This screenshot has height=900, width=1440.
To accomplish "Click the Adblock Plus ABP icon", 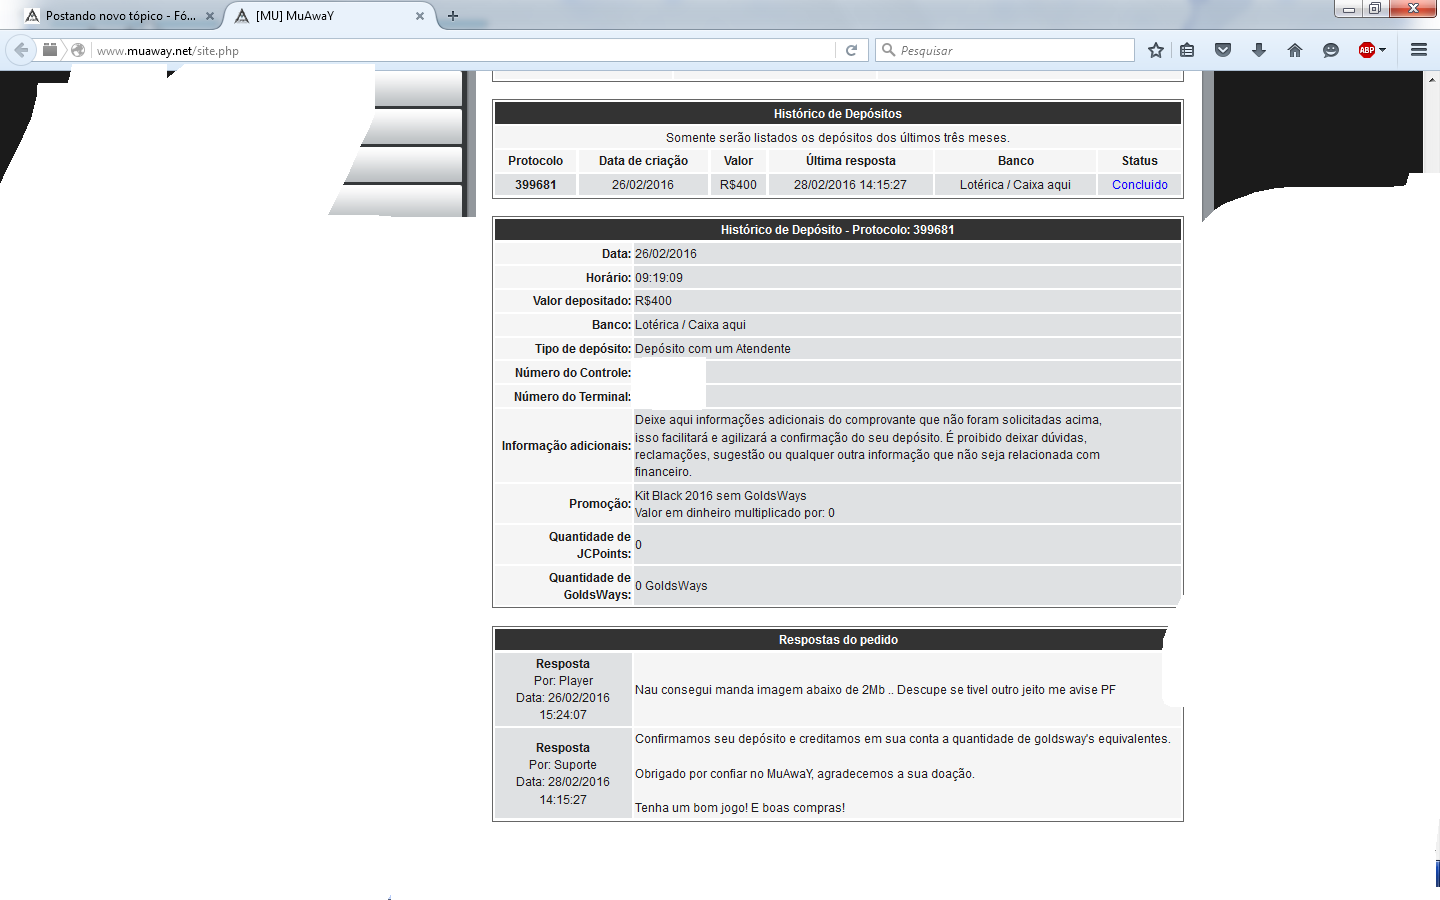I will coord(1366,50).
